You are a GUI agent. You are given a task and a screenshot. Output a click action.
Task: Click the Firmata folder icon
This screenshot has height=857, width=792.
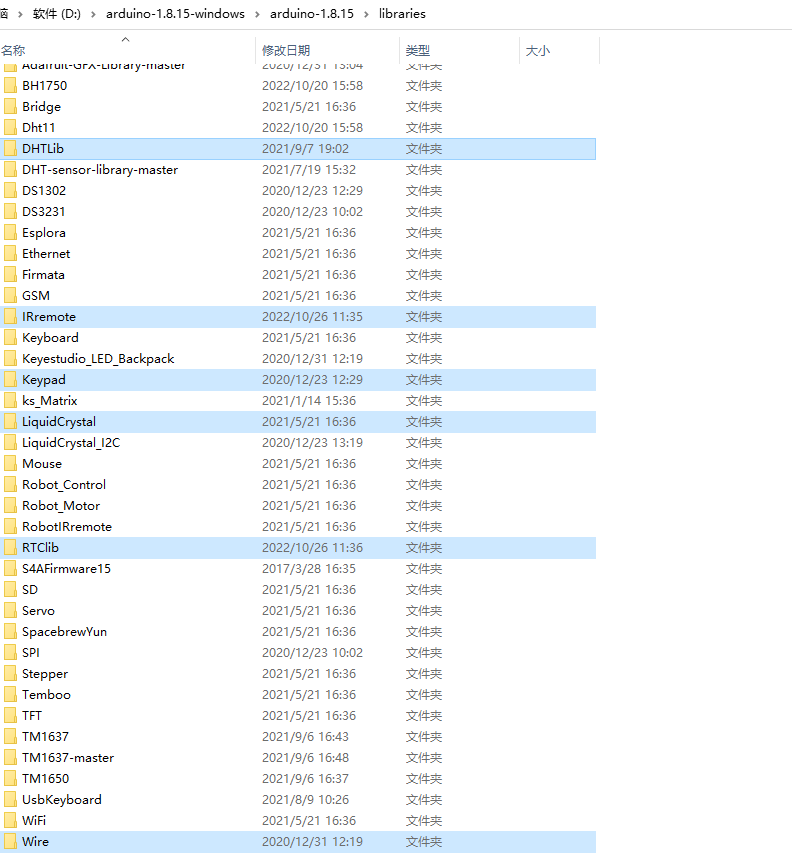[10, 274]
